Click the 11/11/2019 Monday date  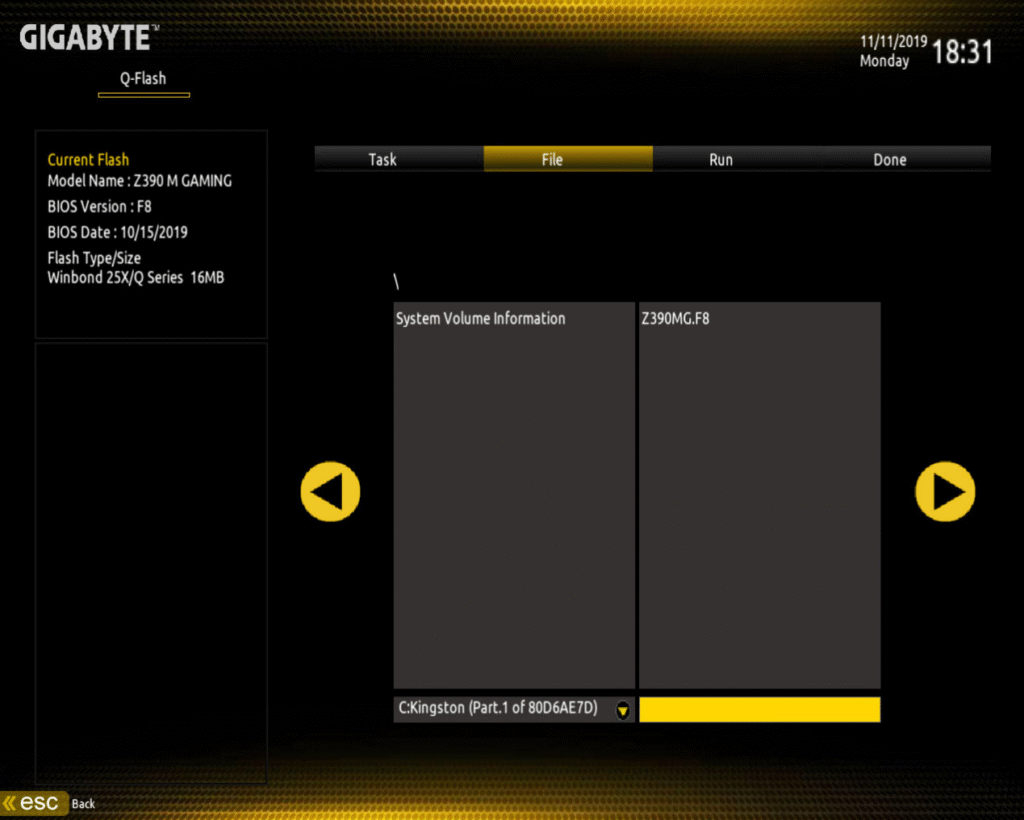pyautogui.click(x=892, y=52)
